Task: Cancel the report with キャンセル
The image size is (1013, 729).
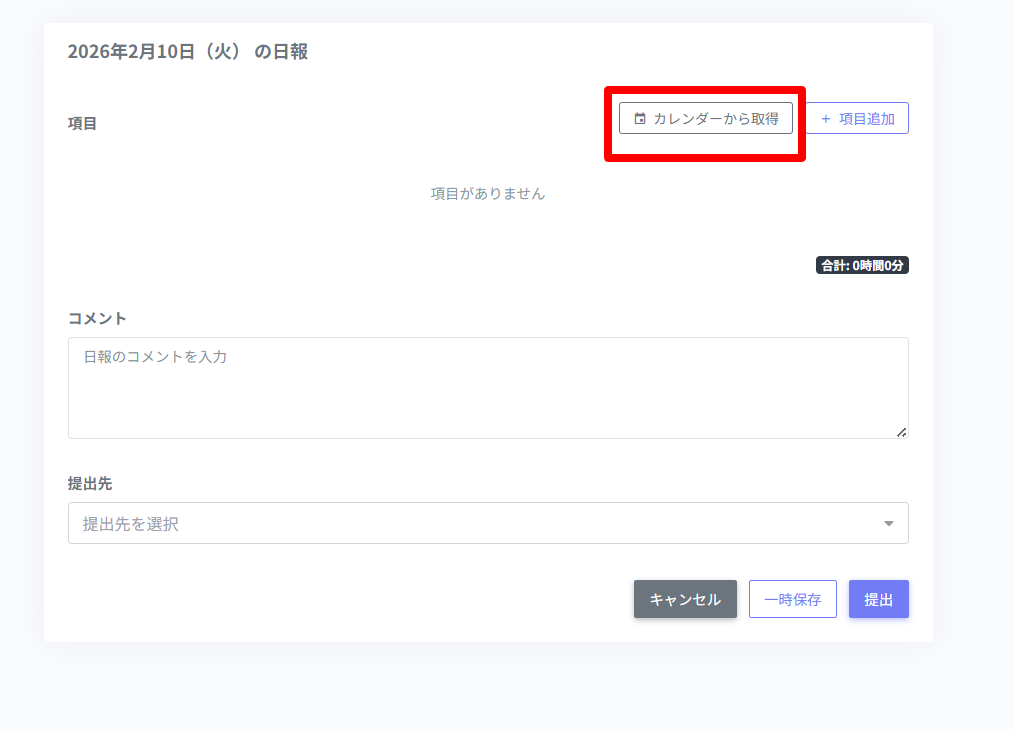Action: [685, 599]
